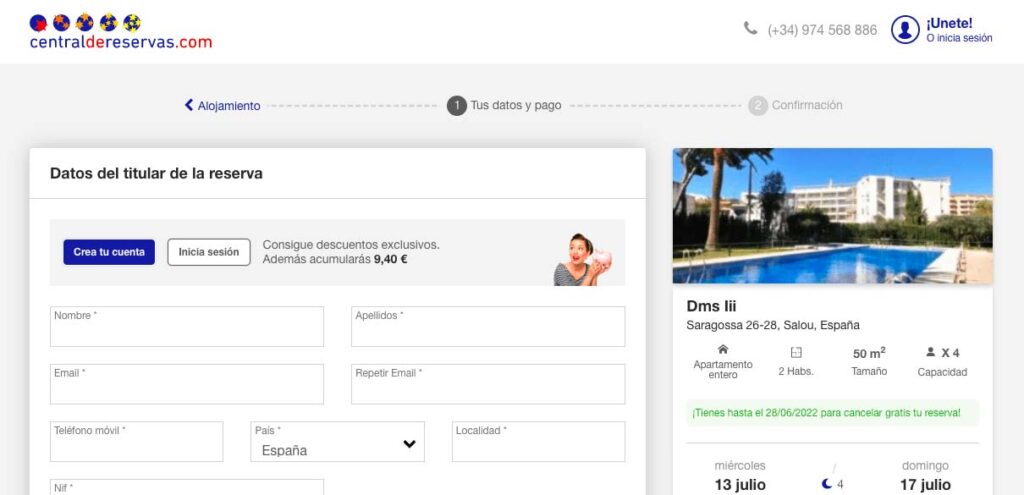Click the free cancellation notice 28/06/2022
This screenshot has width=1024, height=495.
click(x=833, y=413)
